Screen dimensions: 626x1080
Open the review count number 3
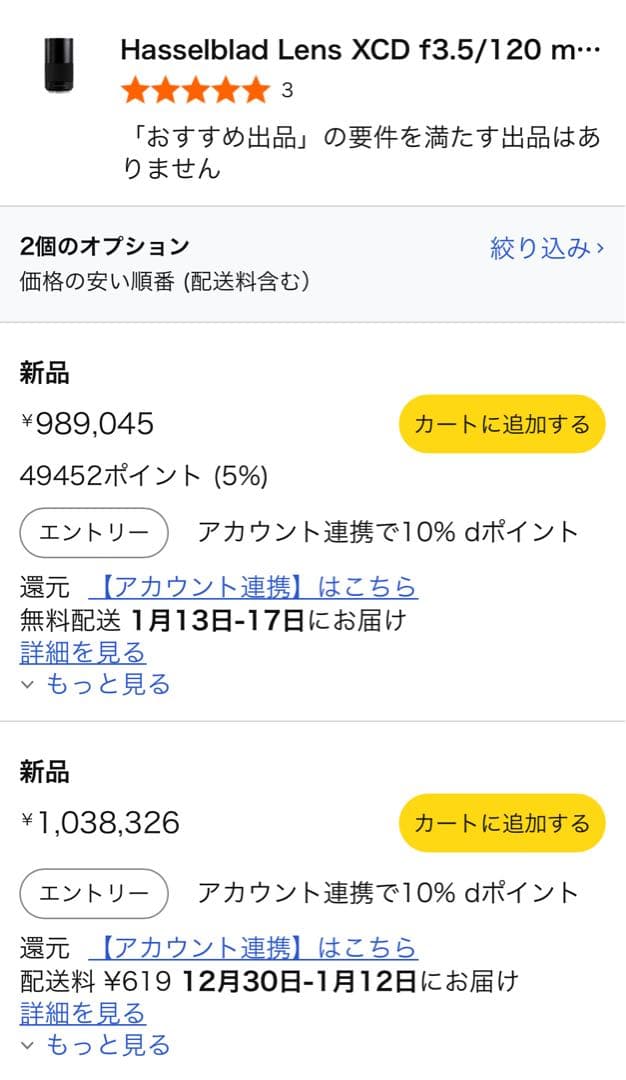click(287, 91)
